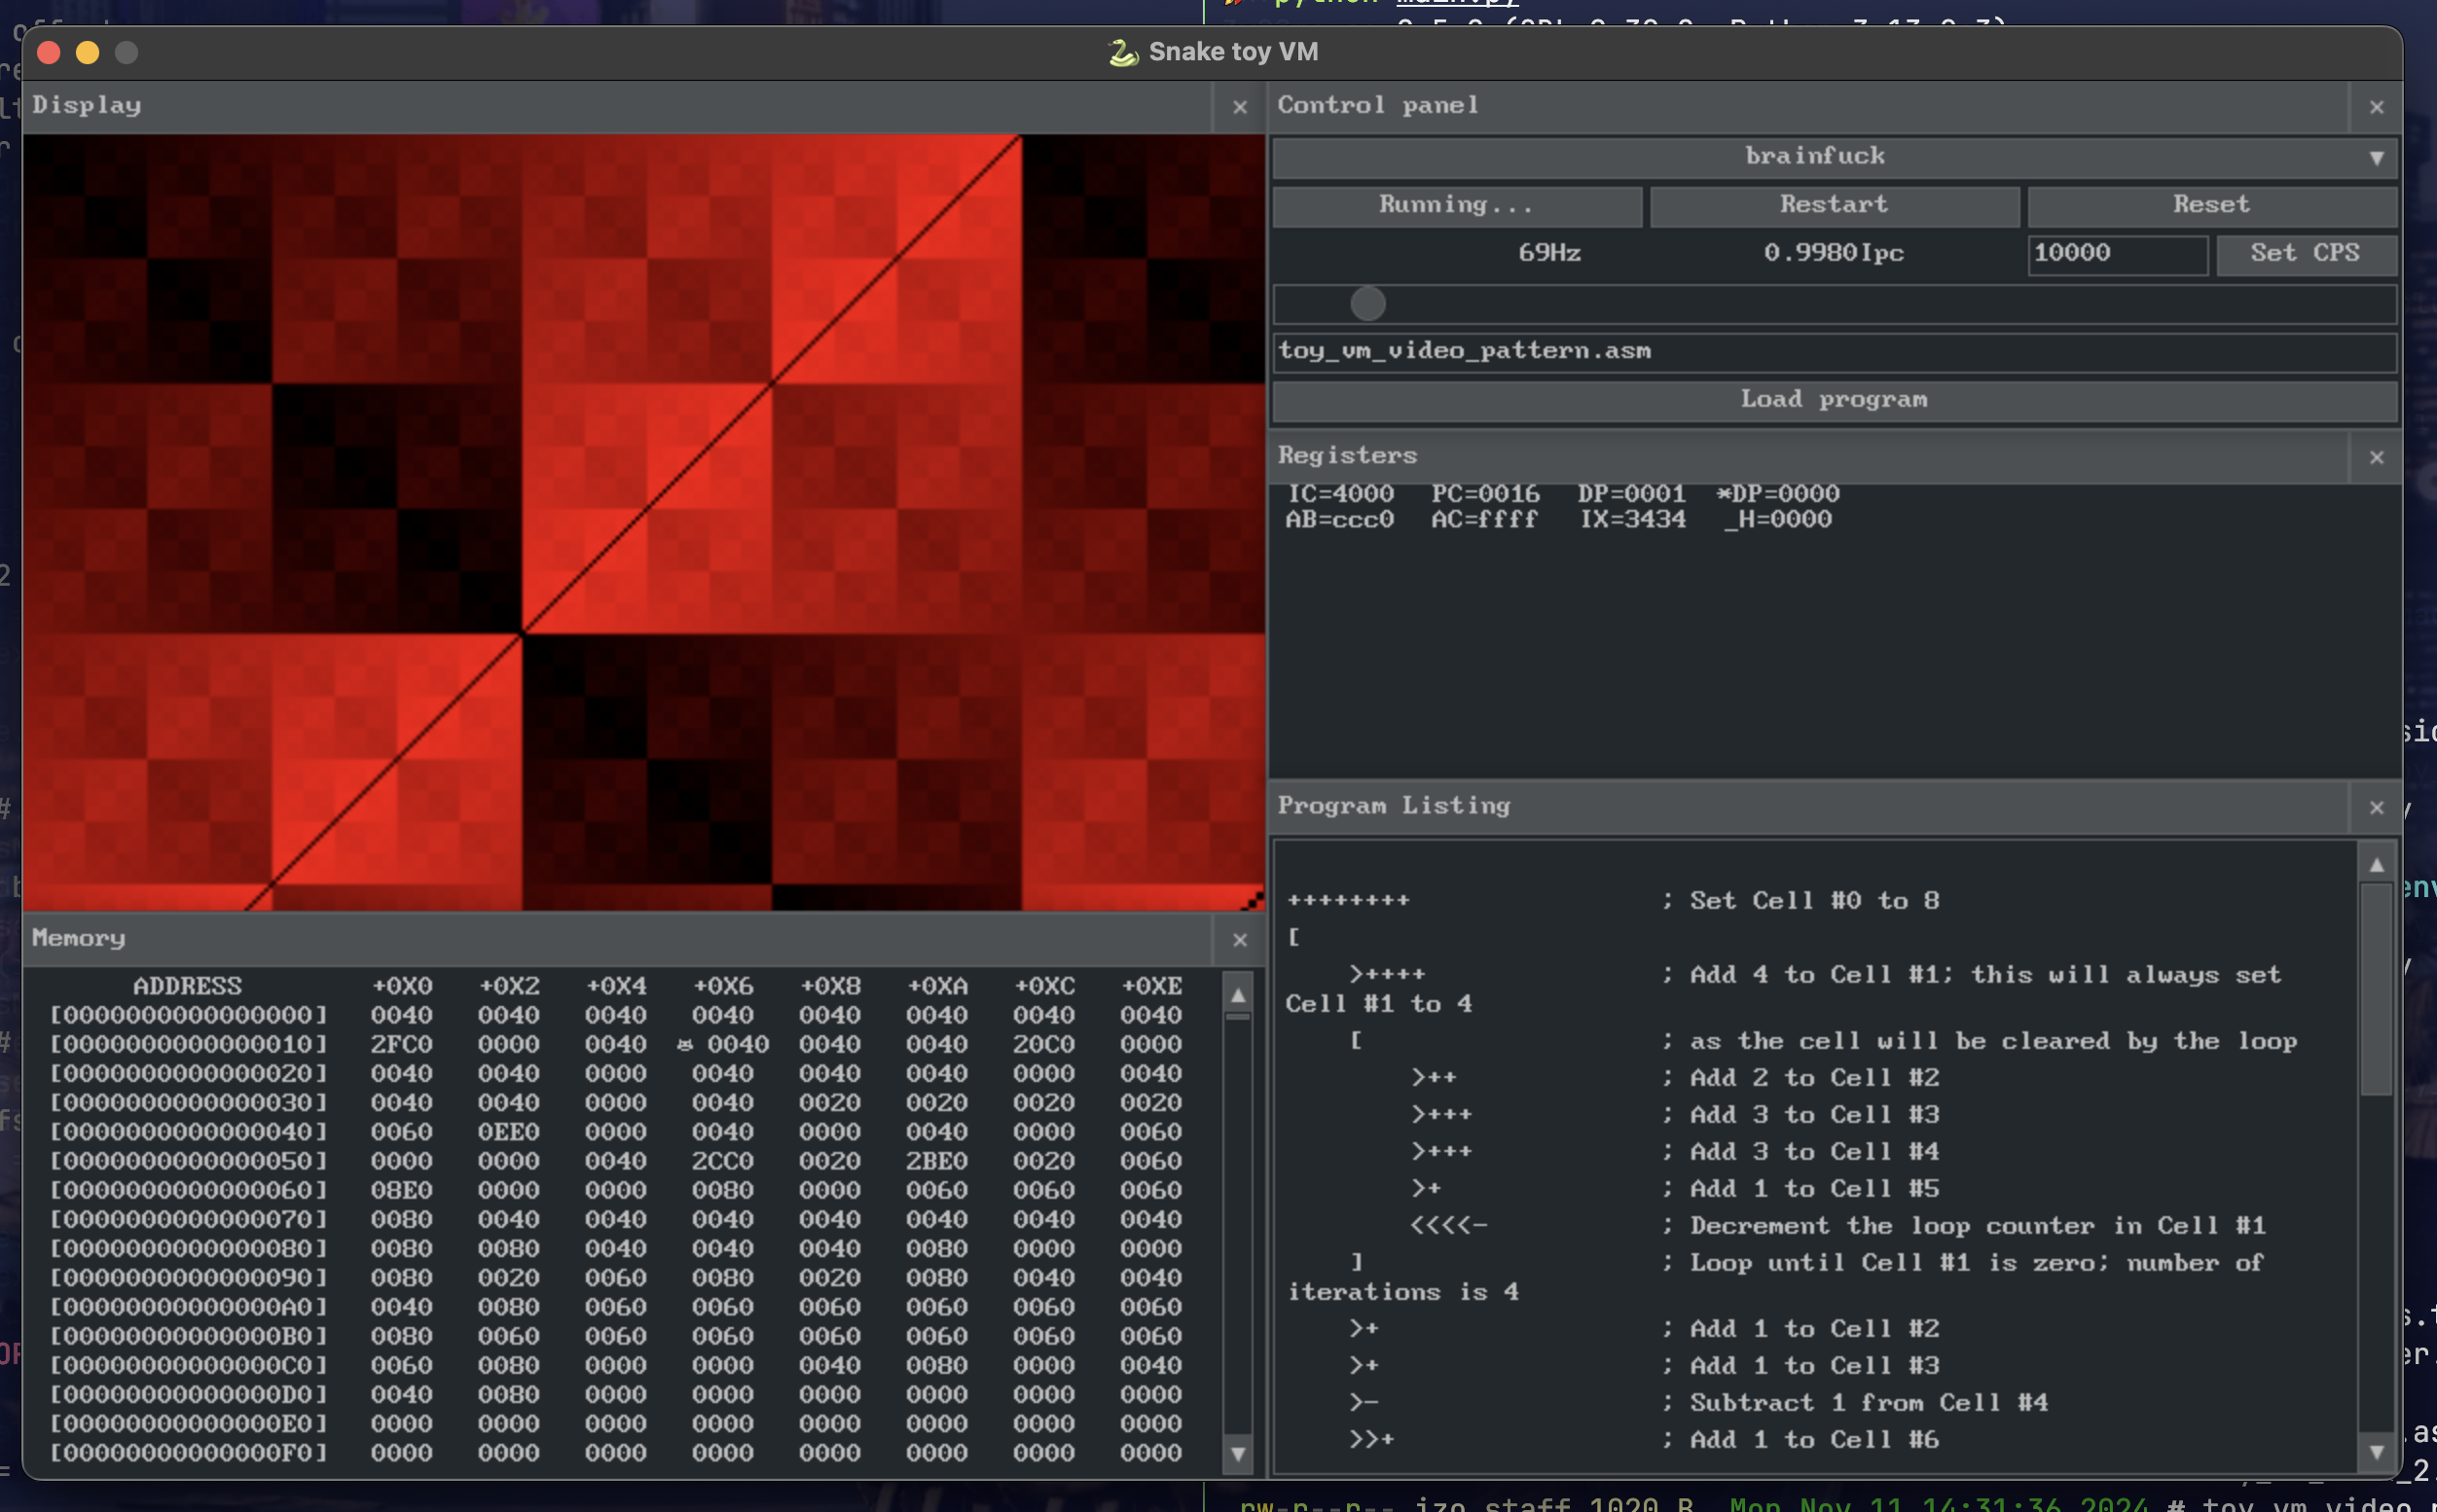Click the speed slider track
The height and width of the screenshot is (1512, 2437).
click(x=1834, y=303)
